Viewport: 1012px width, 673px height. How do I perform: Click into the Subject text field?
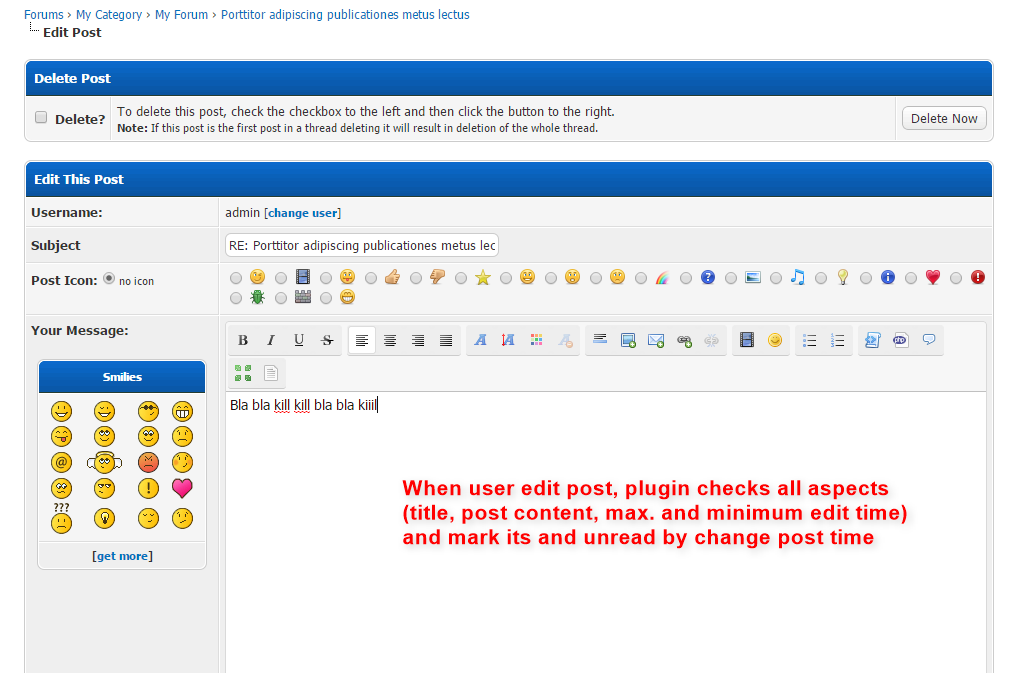pos(361,246)
